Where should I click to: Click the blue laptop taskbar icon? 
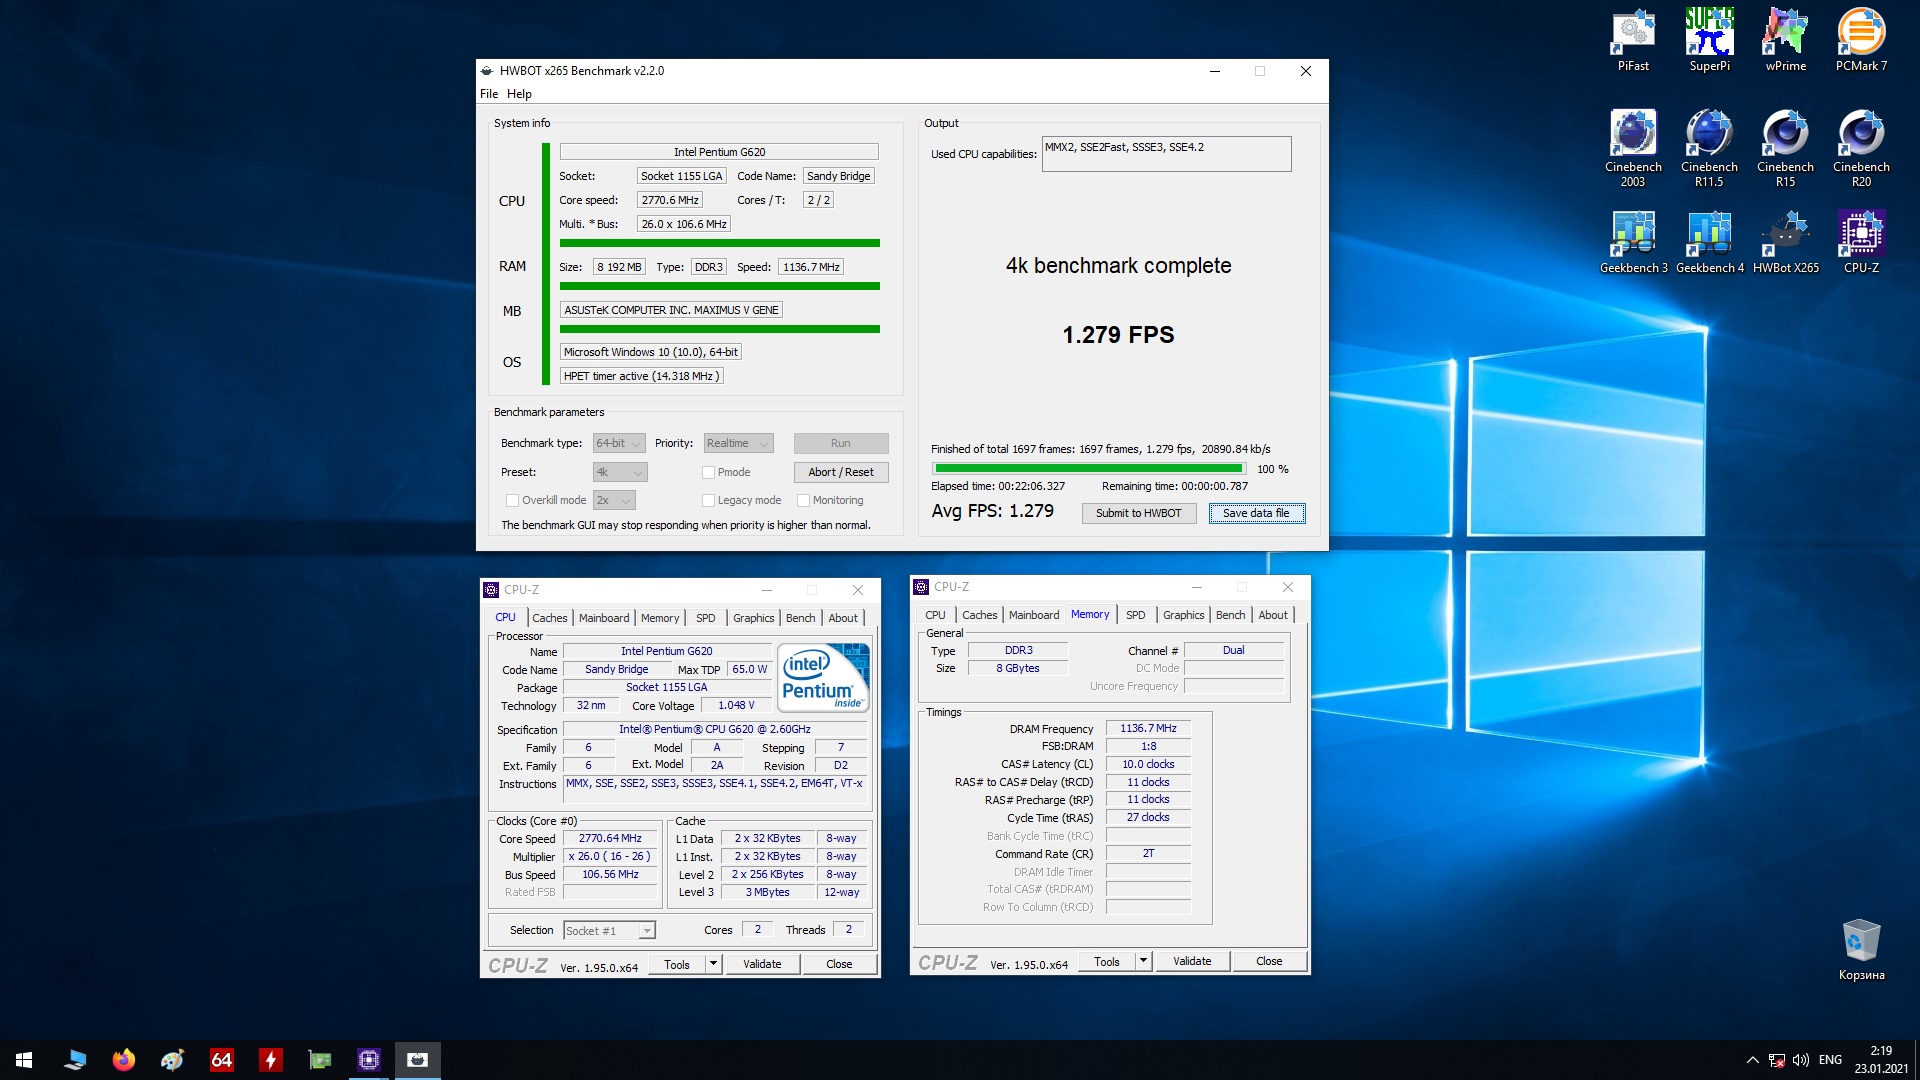pyautogui.click(x=75, y=1060)
